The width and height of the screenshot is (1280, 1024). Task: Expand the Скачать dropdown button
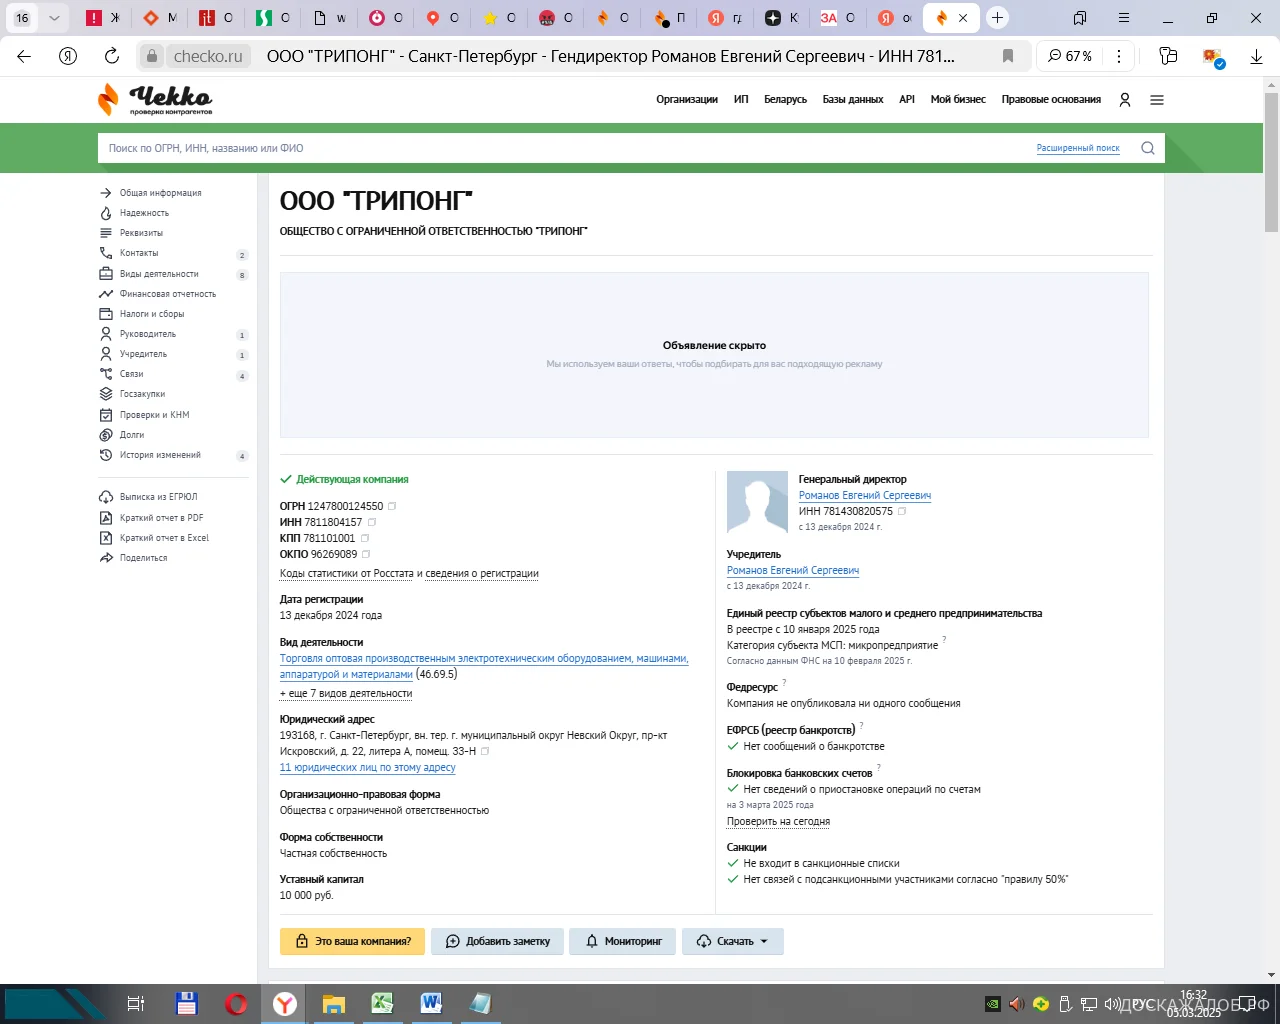point(733,941)
